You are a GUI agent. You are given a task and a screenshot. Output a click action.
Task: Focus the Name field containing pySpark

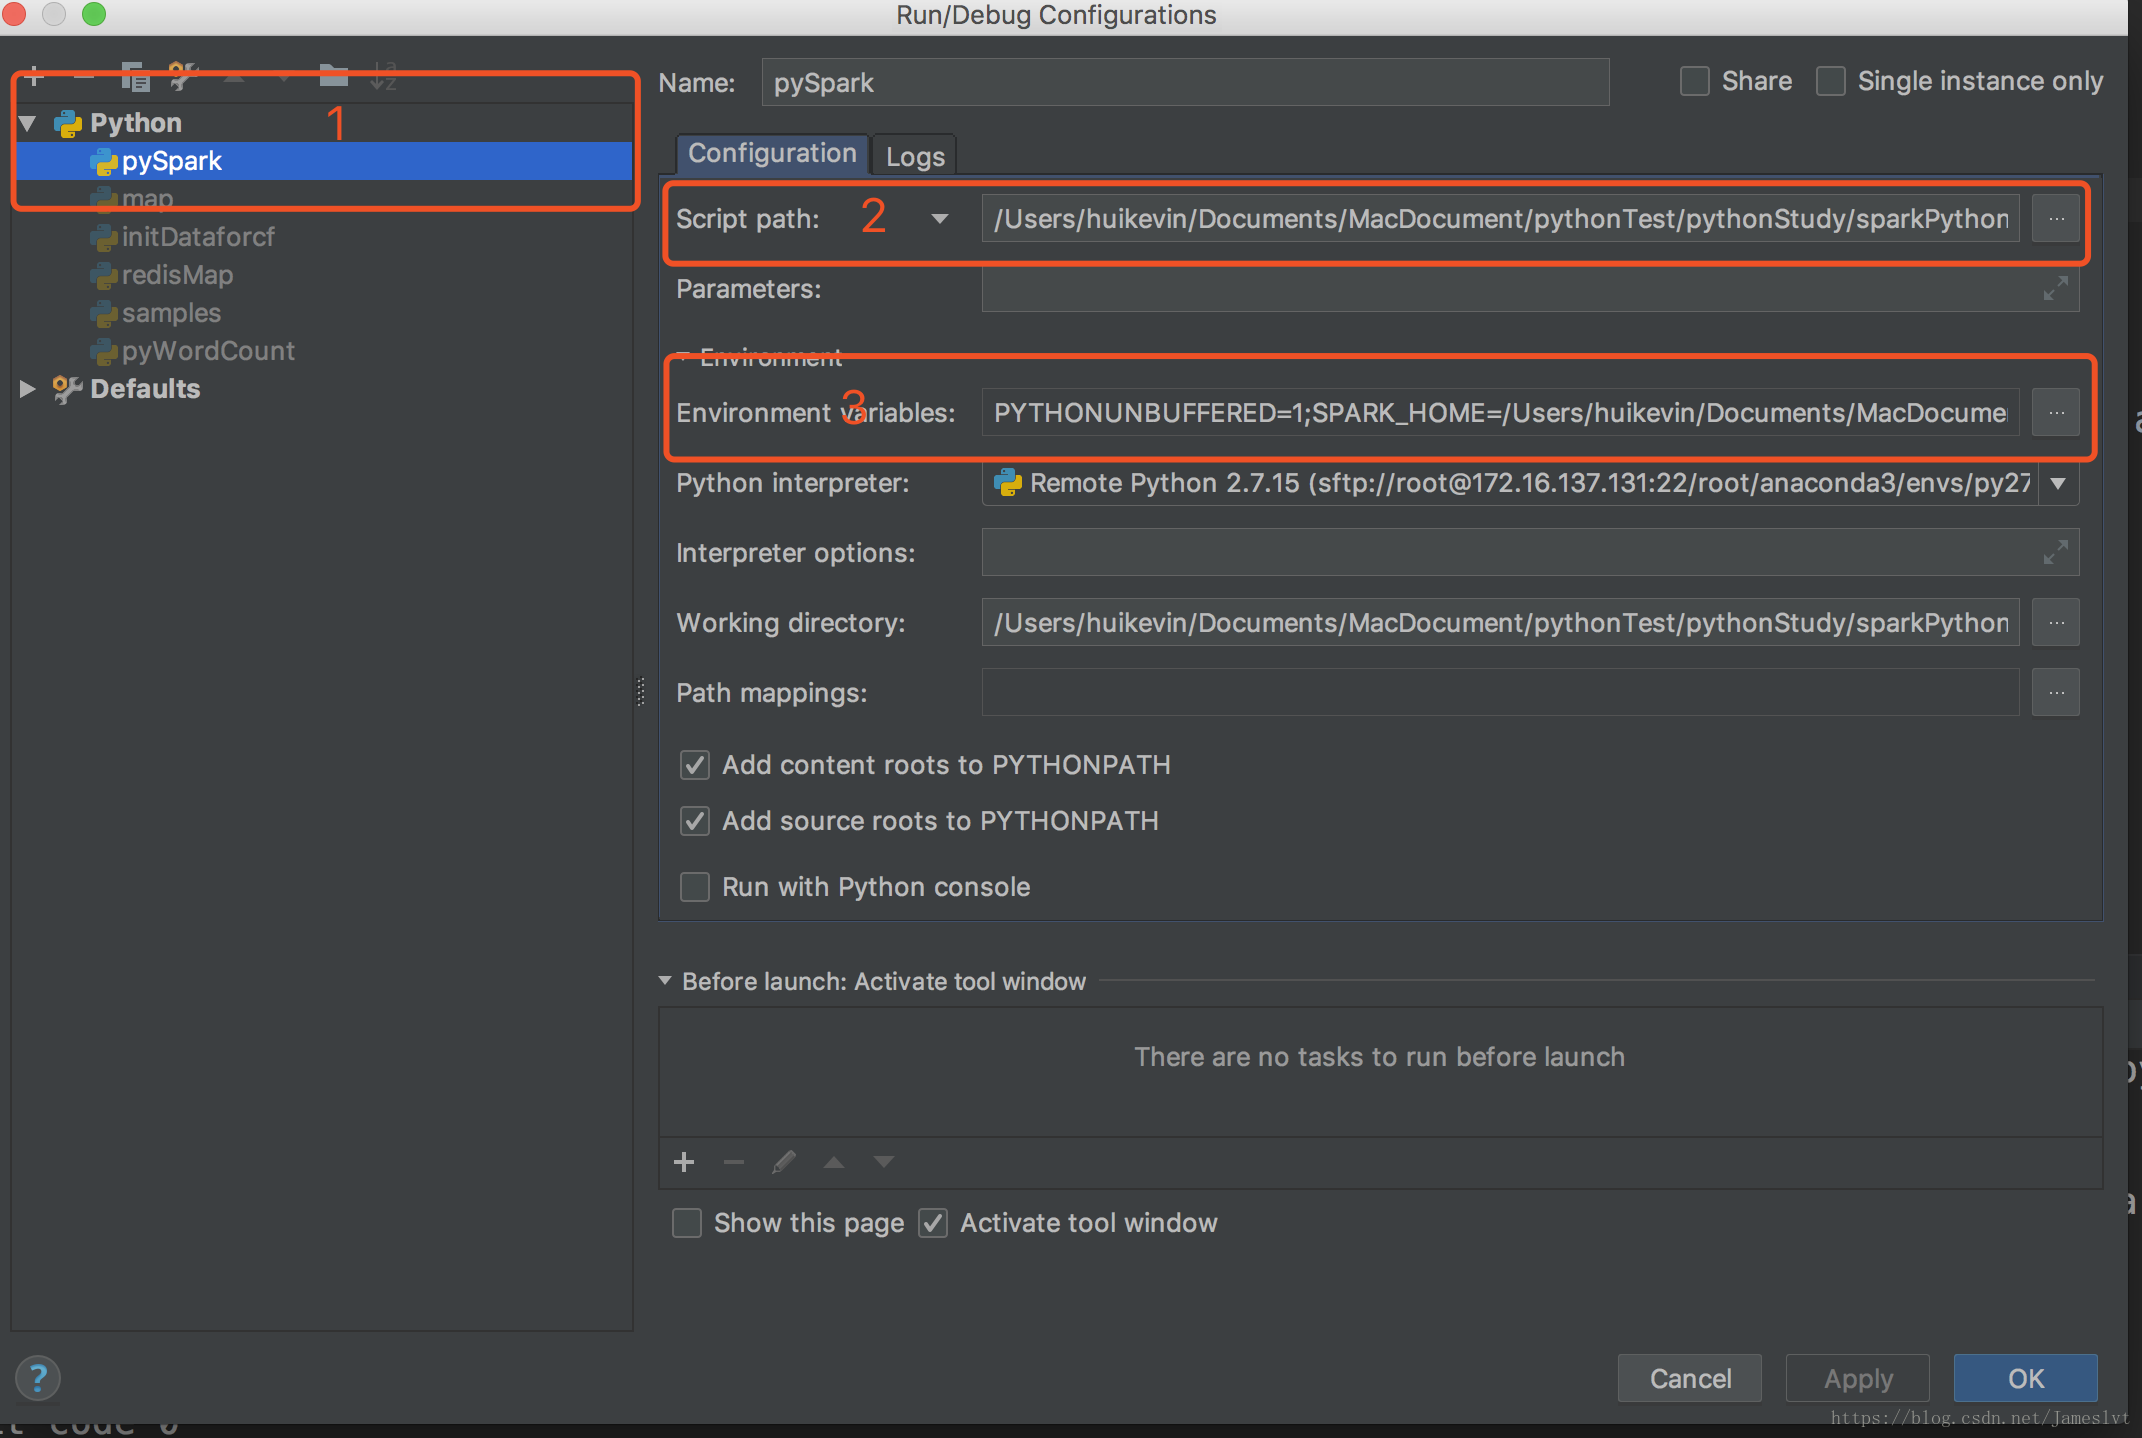(1185, 82)
